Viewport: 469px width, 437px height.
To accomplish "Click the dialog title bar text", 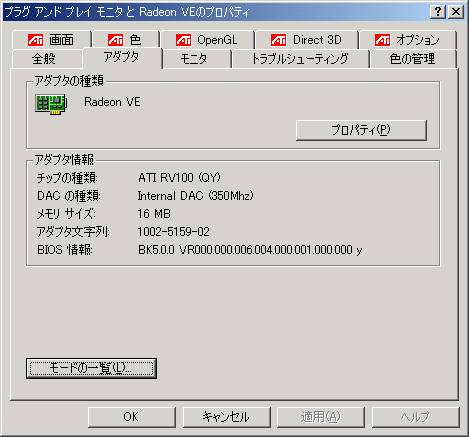I will [x=127, y=12].
